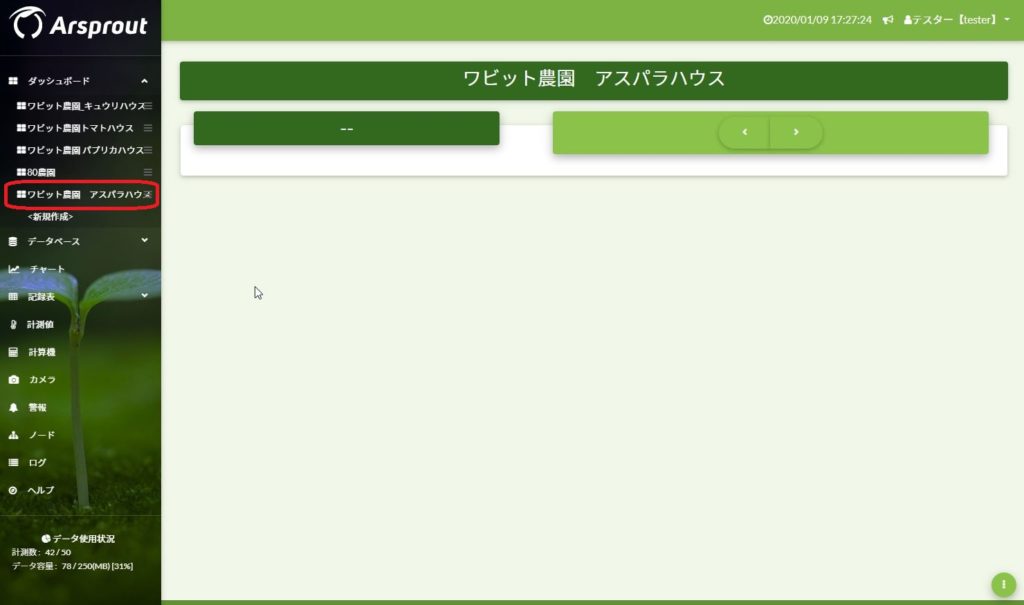Open the 警報 menu
1024x605 pixels.
[37, 408]
